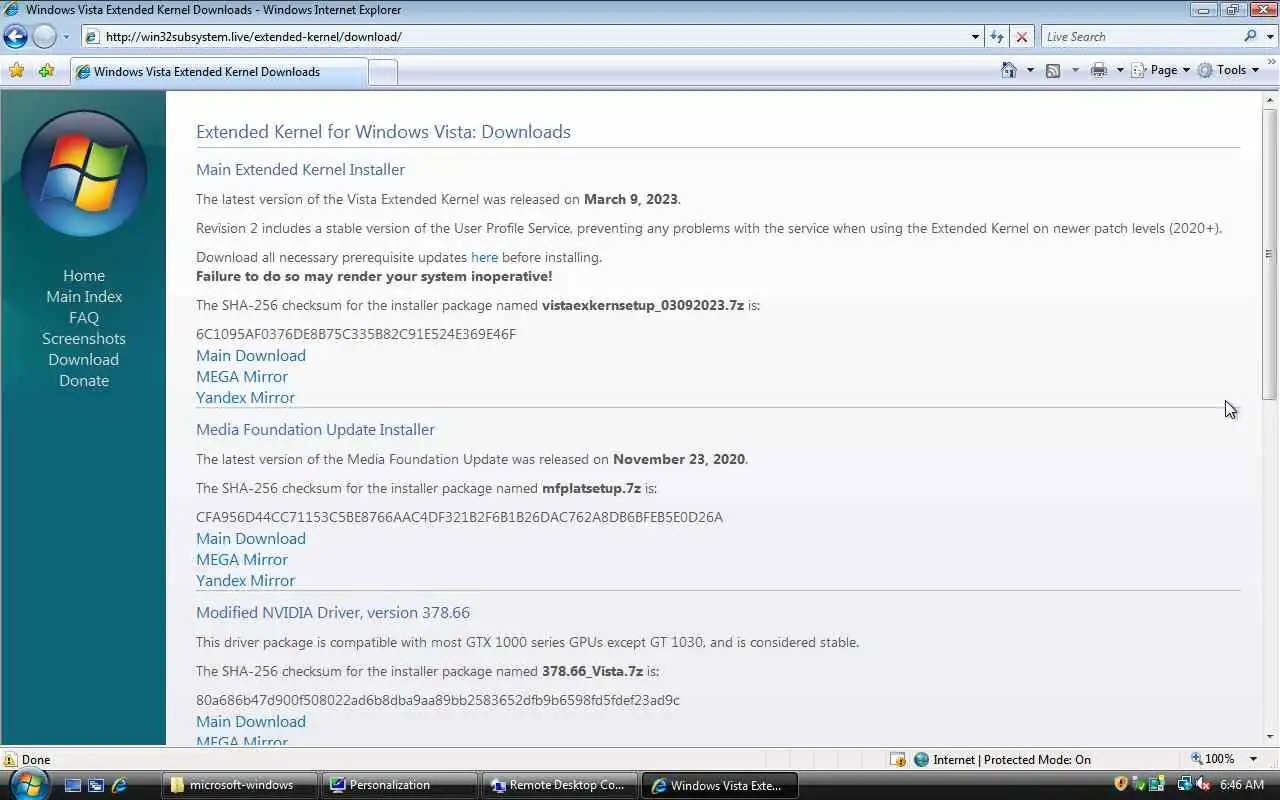Refresh the page with the Refresh icon

(997, 37)
